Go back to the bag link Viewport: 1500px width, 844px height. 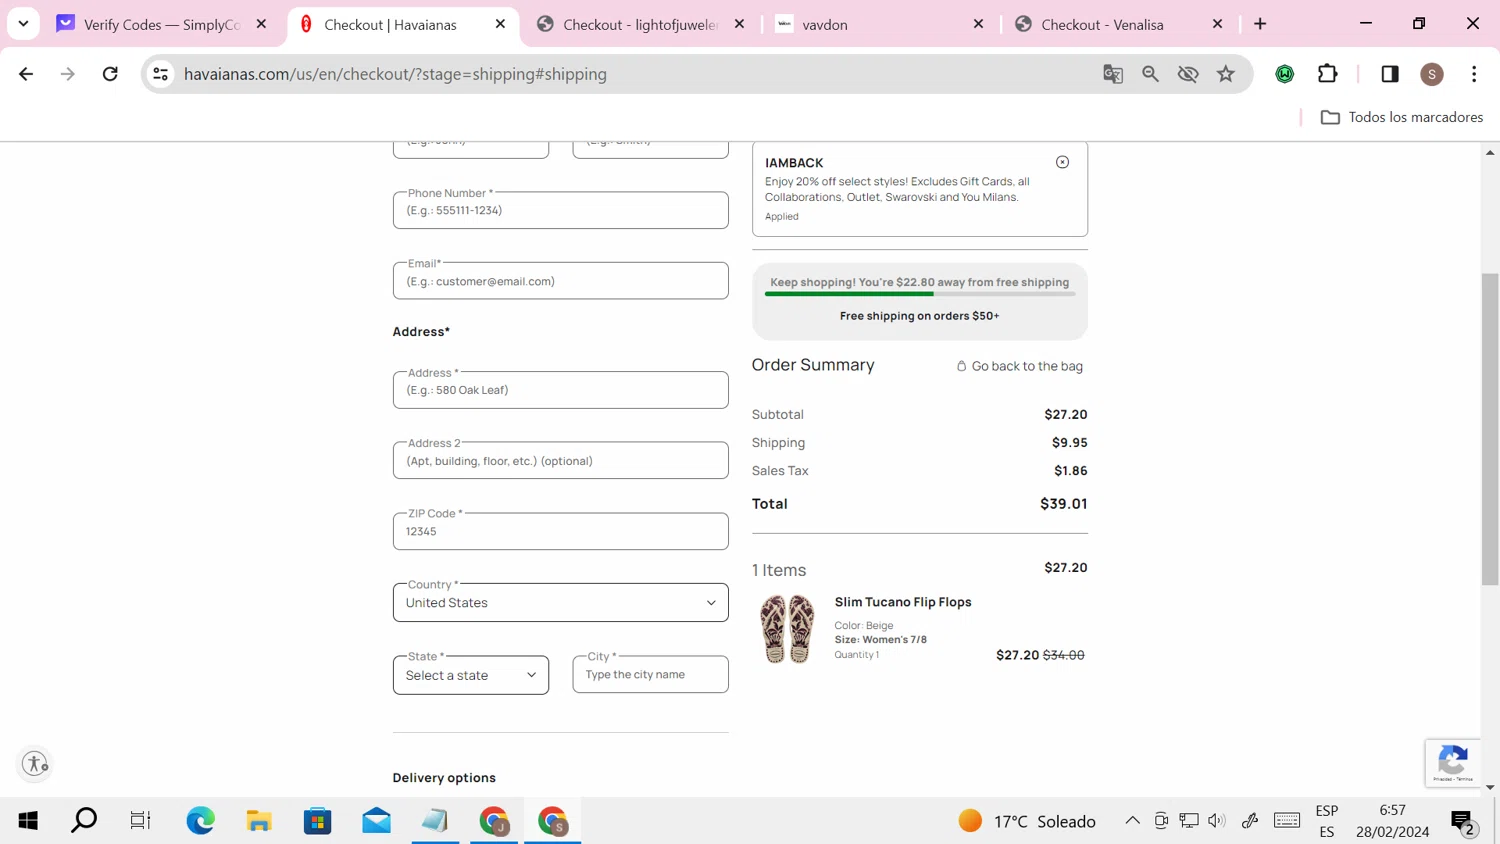1020,366
